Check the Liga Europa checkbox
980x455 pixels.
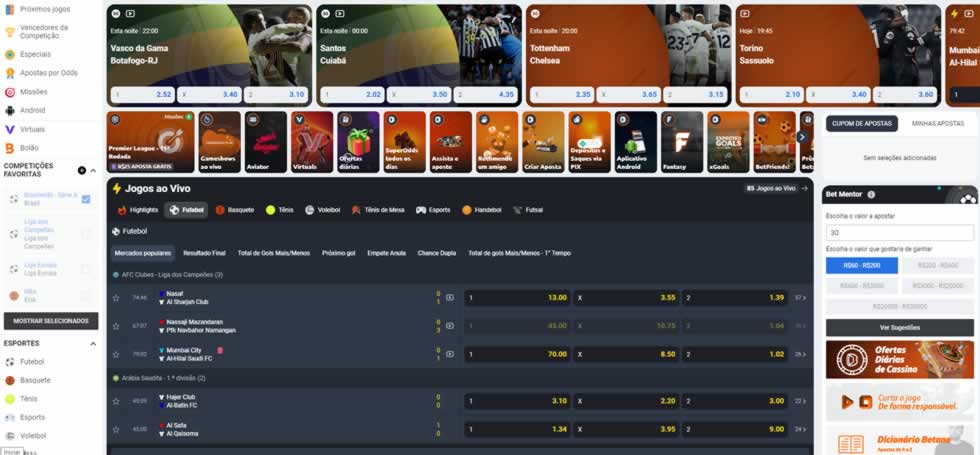[x=86, y=269]
